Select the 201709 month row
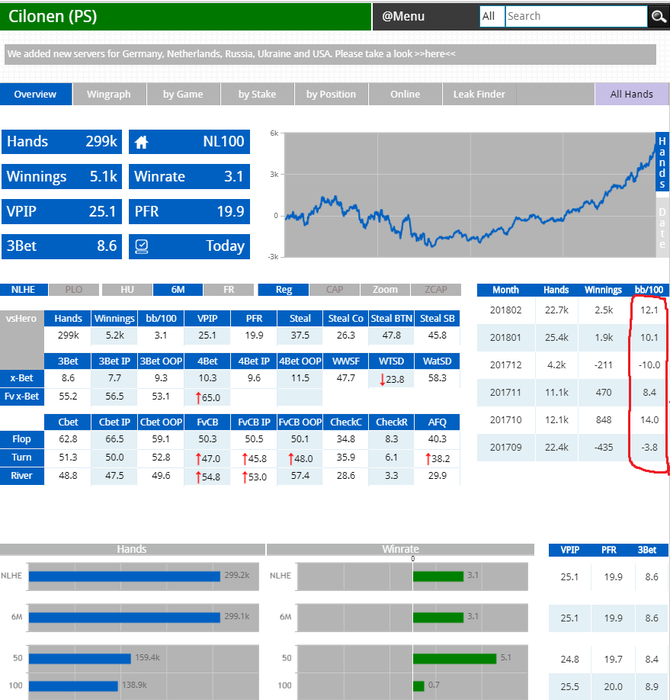Image resolution: width=670 pixels, height=700 pixels. [573, 447]
